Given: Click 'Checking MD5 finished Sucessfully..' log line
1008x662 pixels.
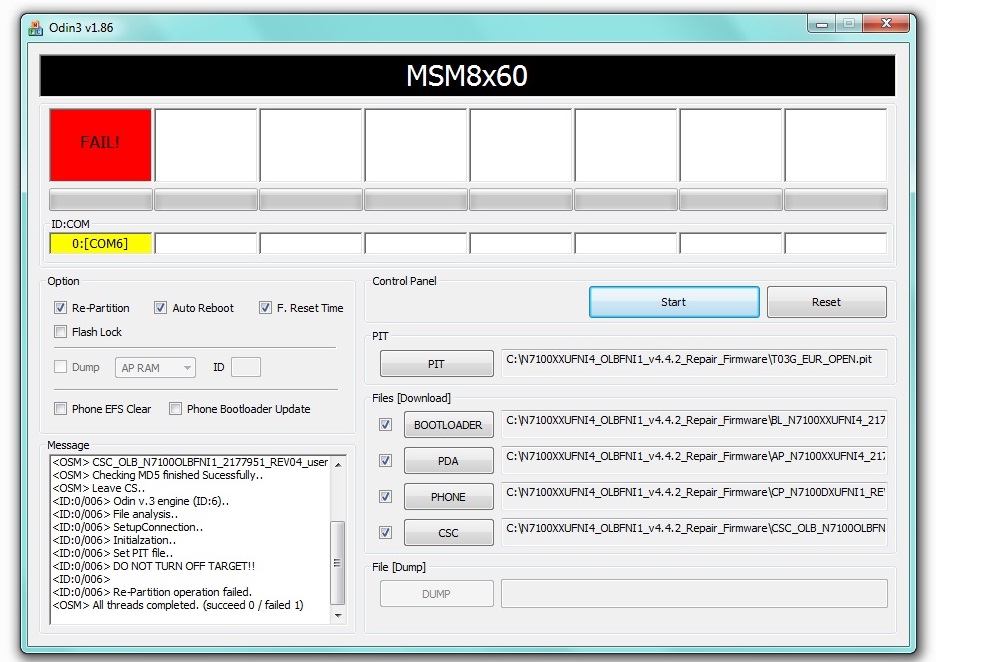Looking at the screenshot, I should click(158, 475).
